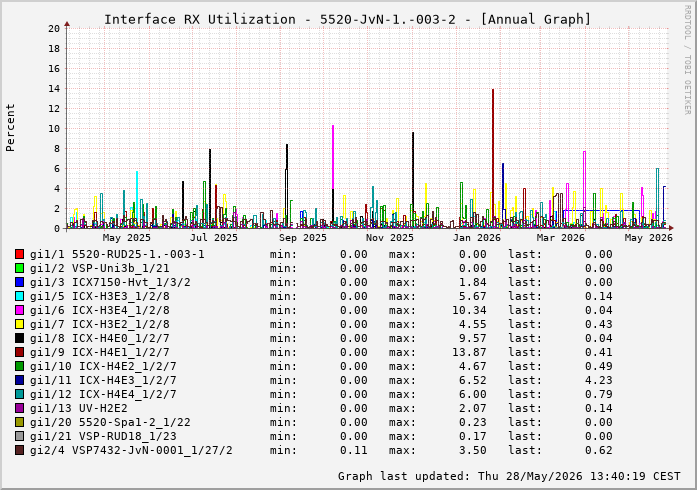Click the max value 13.87 for gi1/9
697x490 pixels.
469,352
